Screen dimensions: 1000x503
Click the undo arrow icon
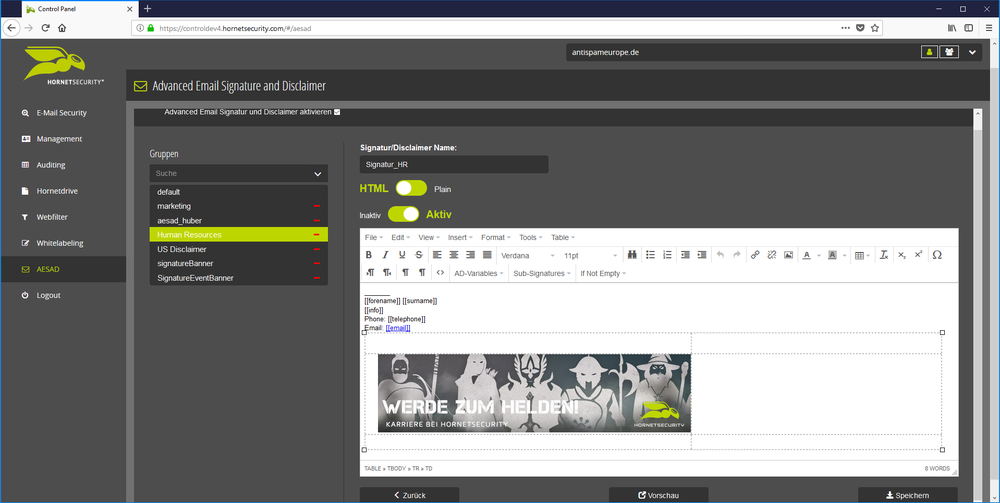pos(720,255)
